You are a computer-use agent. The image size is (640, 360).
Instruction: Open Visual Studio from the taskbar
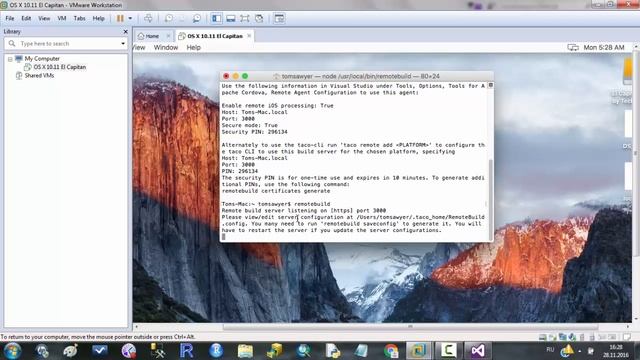(x=478, y=351)
